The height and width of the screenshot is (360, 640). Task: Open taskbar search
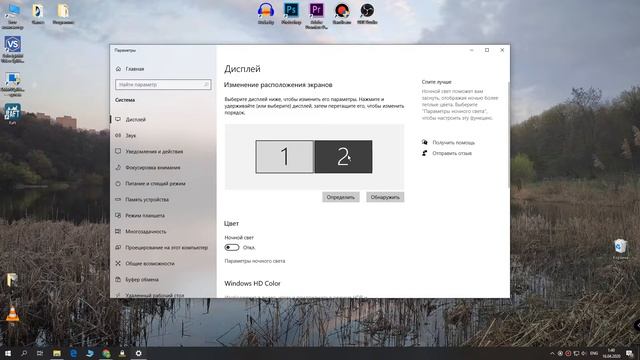[x=24, y=353]
